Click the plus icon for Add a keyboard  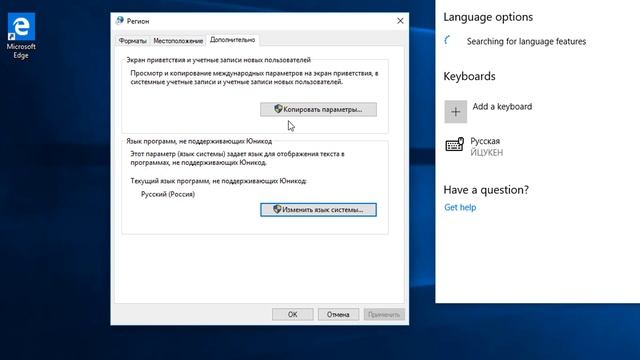[456, 111]
